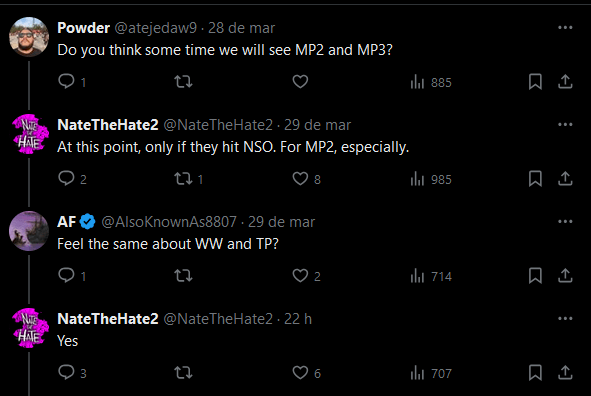Open AF's ship avatar thumbnail

coord(29,231)
